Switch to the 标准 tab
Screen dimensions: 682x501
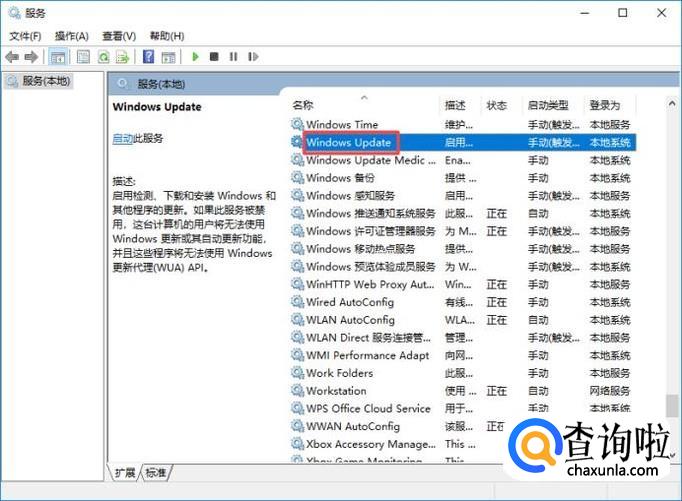(x=157, y=472)
